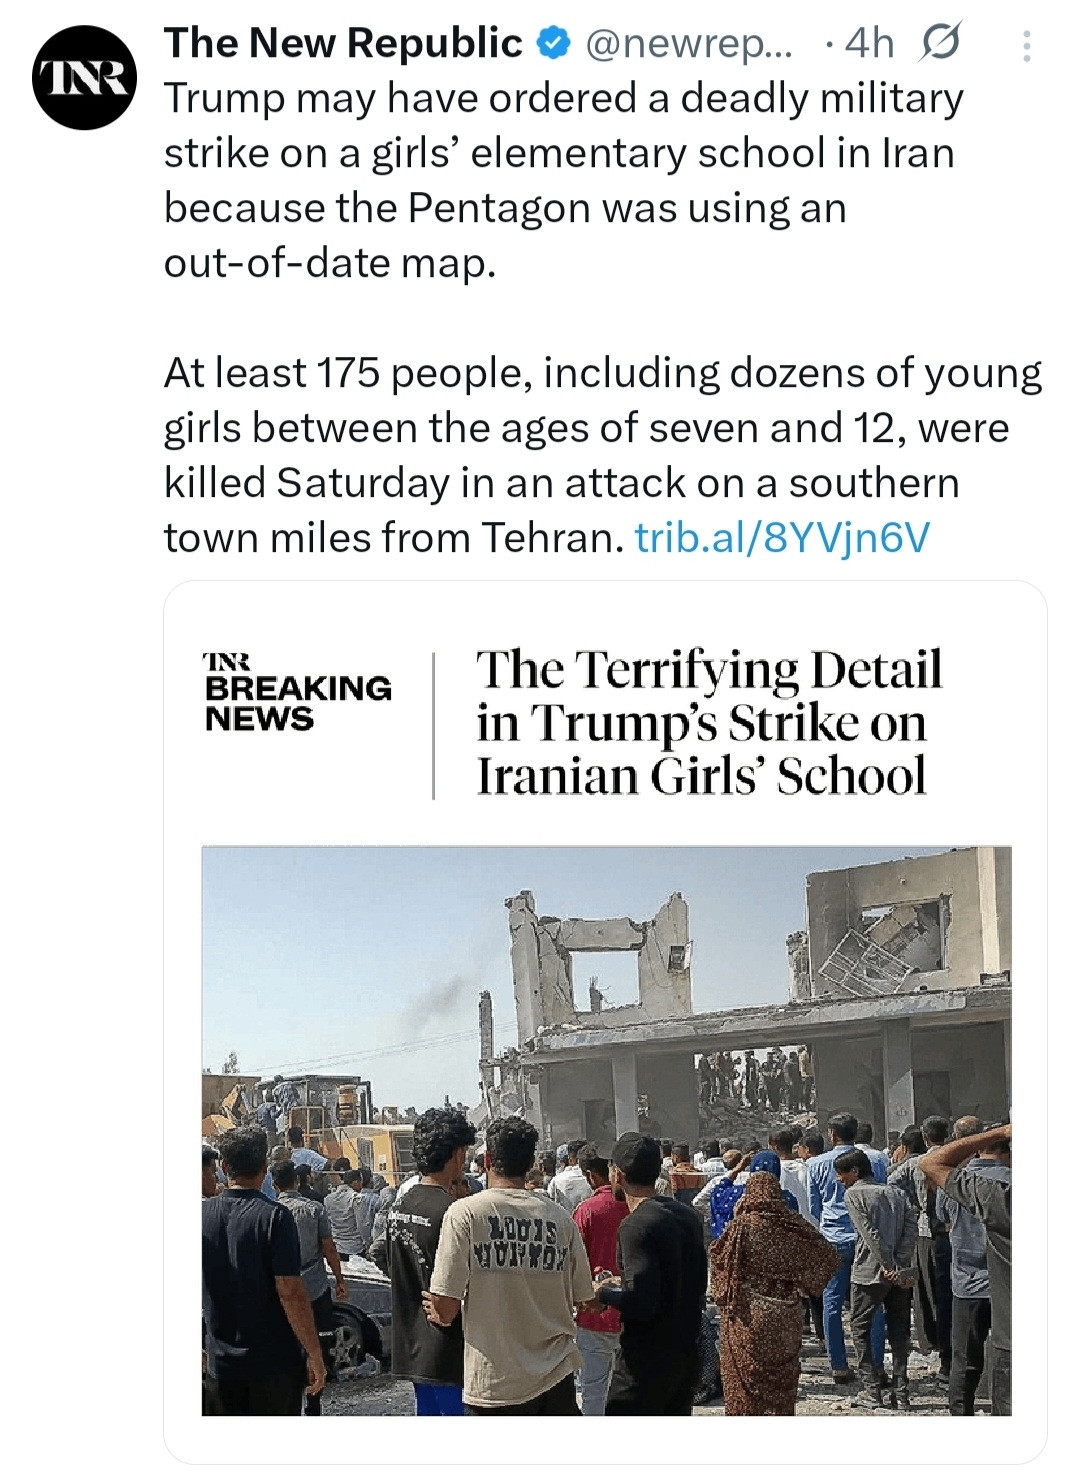The height and width of the screenshot is (1479, 1080).
Task: Open 'The Terrifying Detail' article headline
Action: [x=709, y=722]
